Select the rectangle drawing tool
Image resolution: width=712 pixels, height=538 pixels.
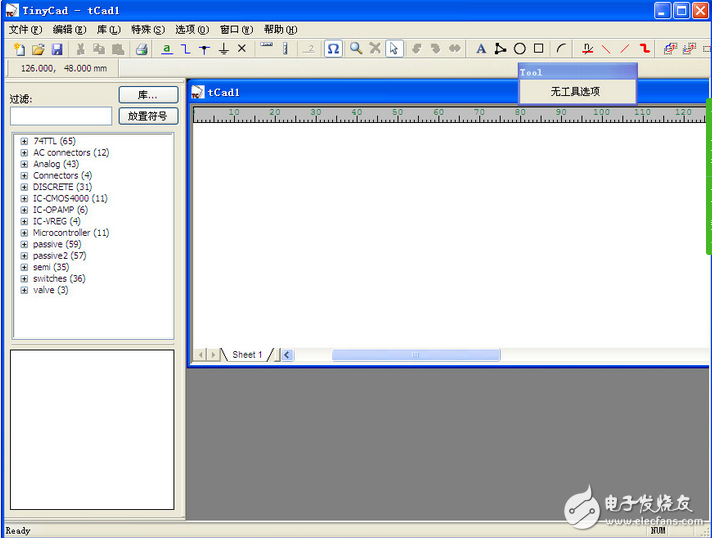pyautogui.click(x=539, y=48)
